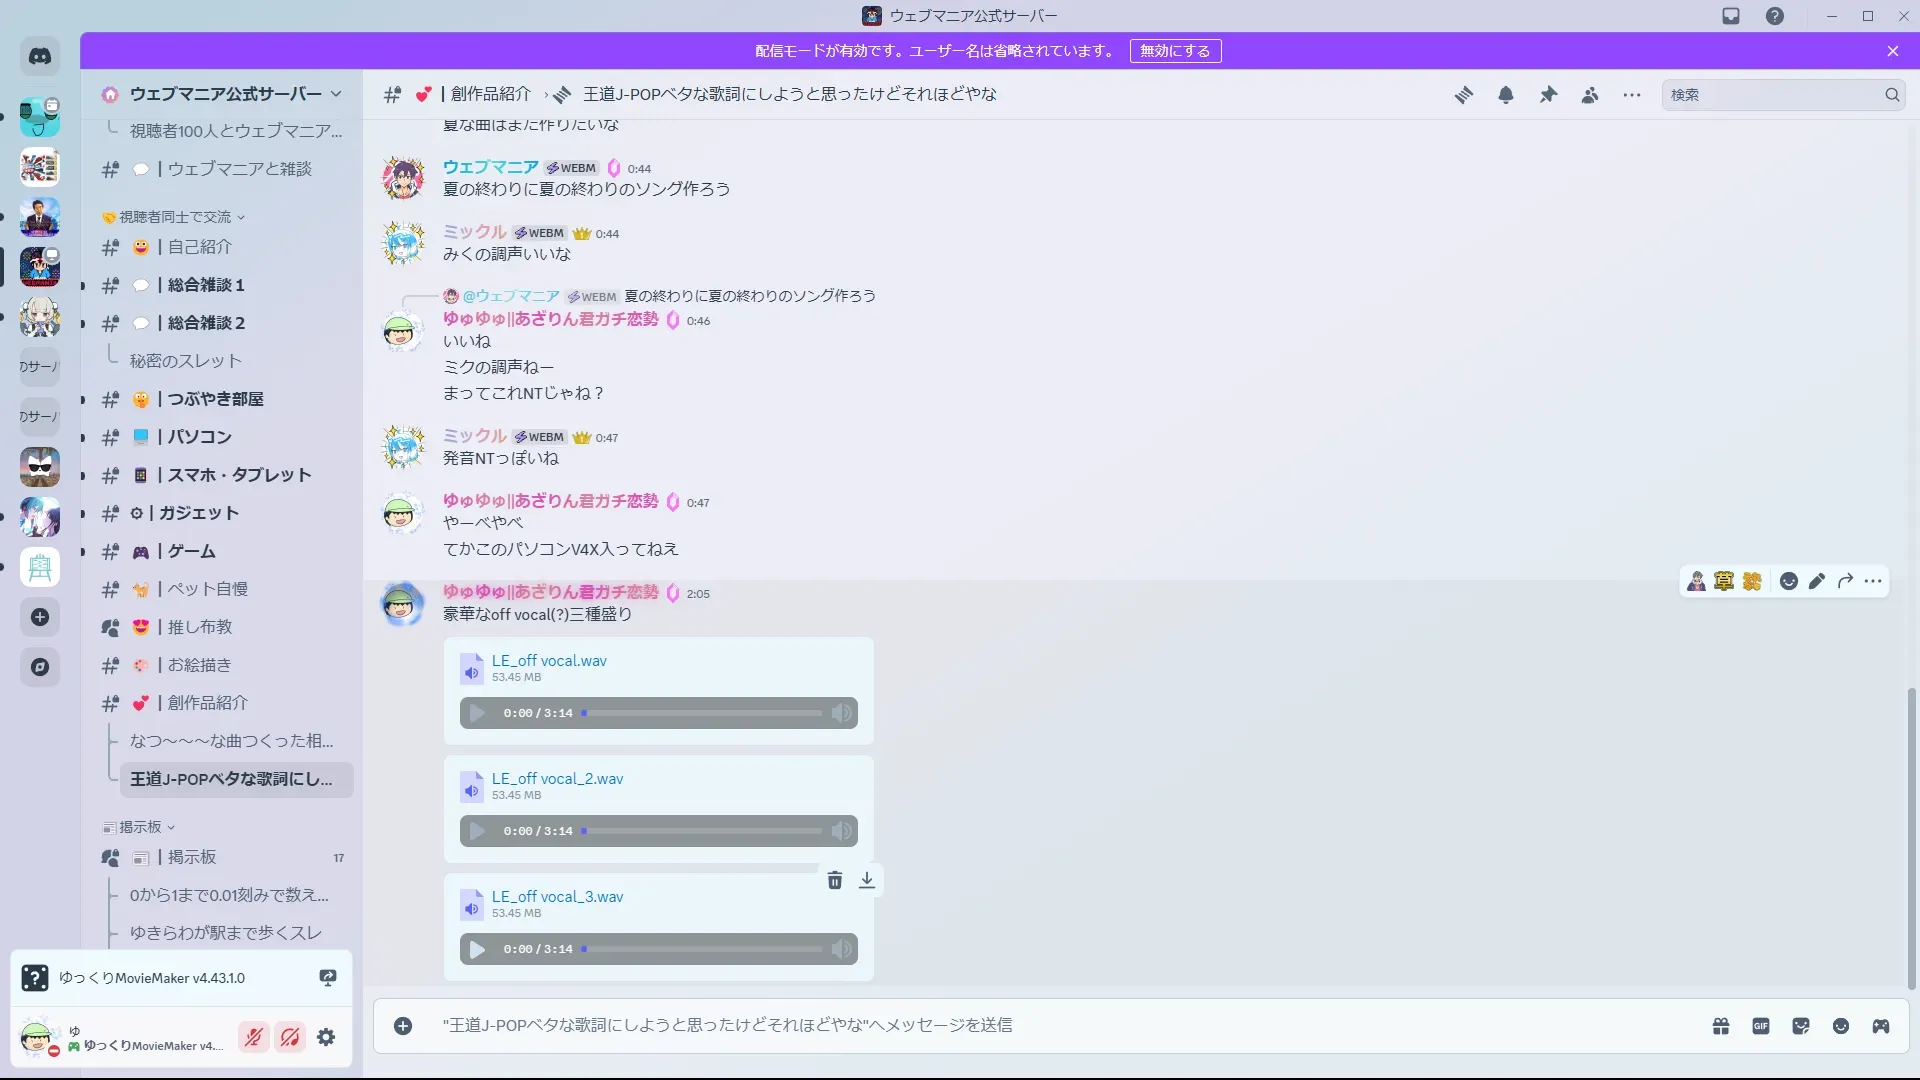Open the pinned messages icon
Image resolution: width=1920 pixels, height=1080 pixels.
[1548, 95]
